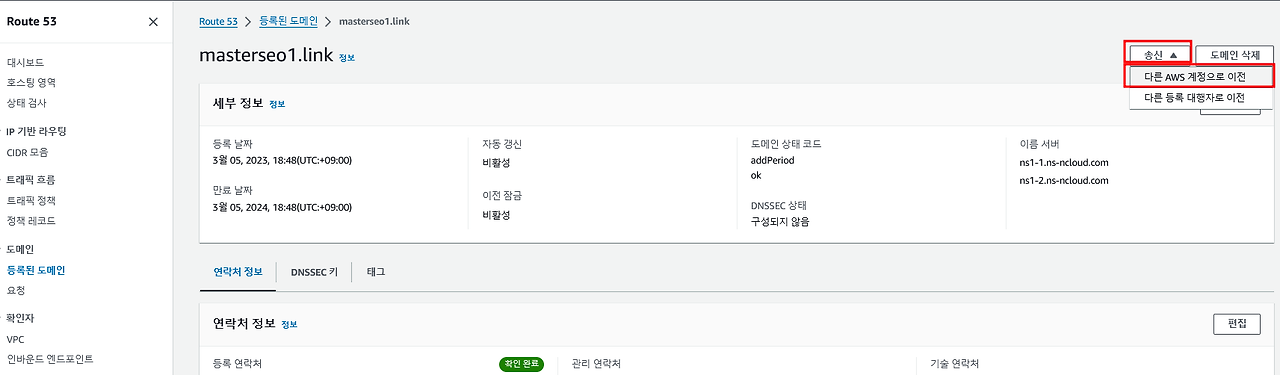Close the Route 53 navigation panel

pyautogui.click(x=152, y=21)
